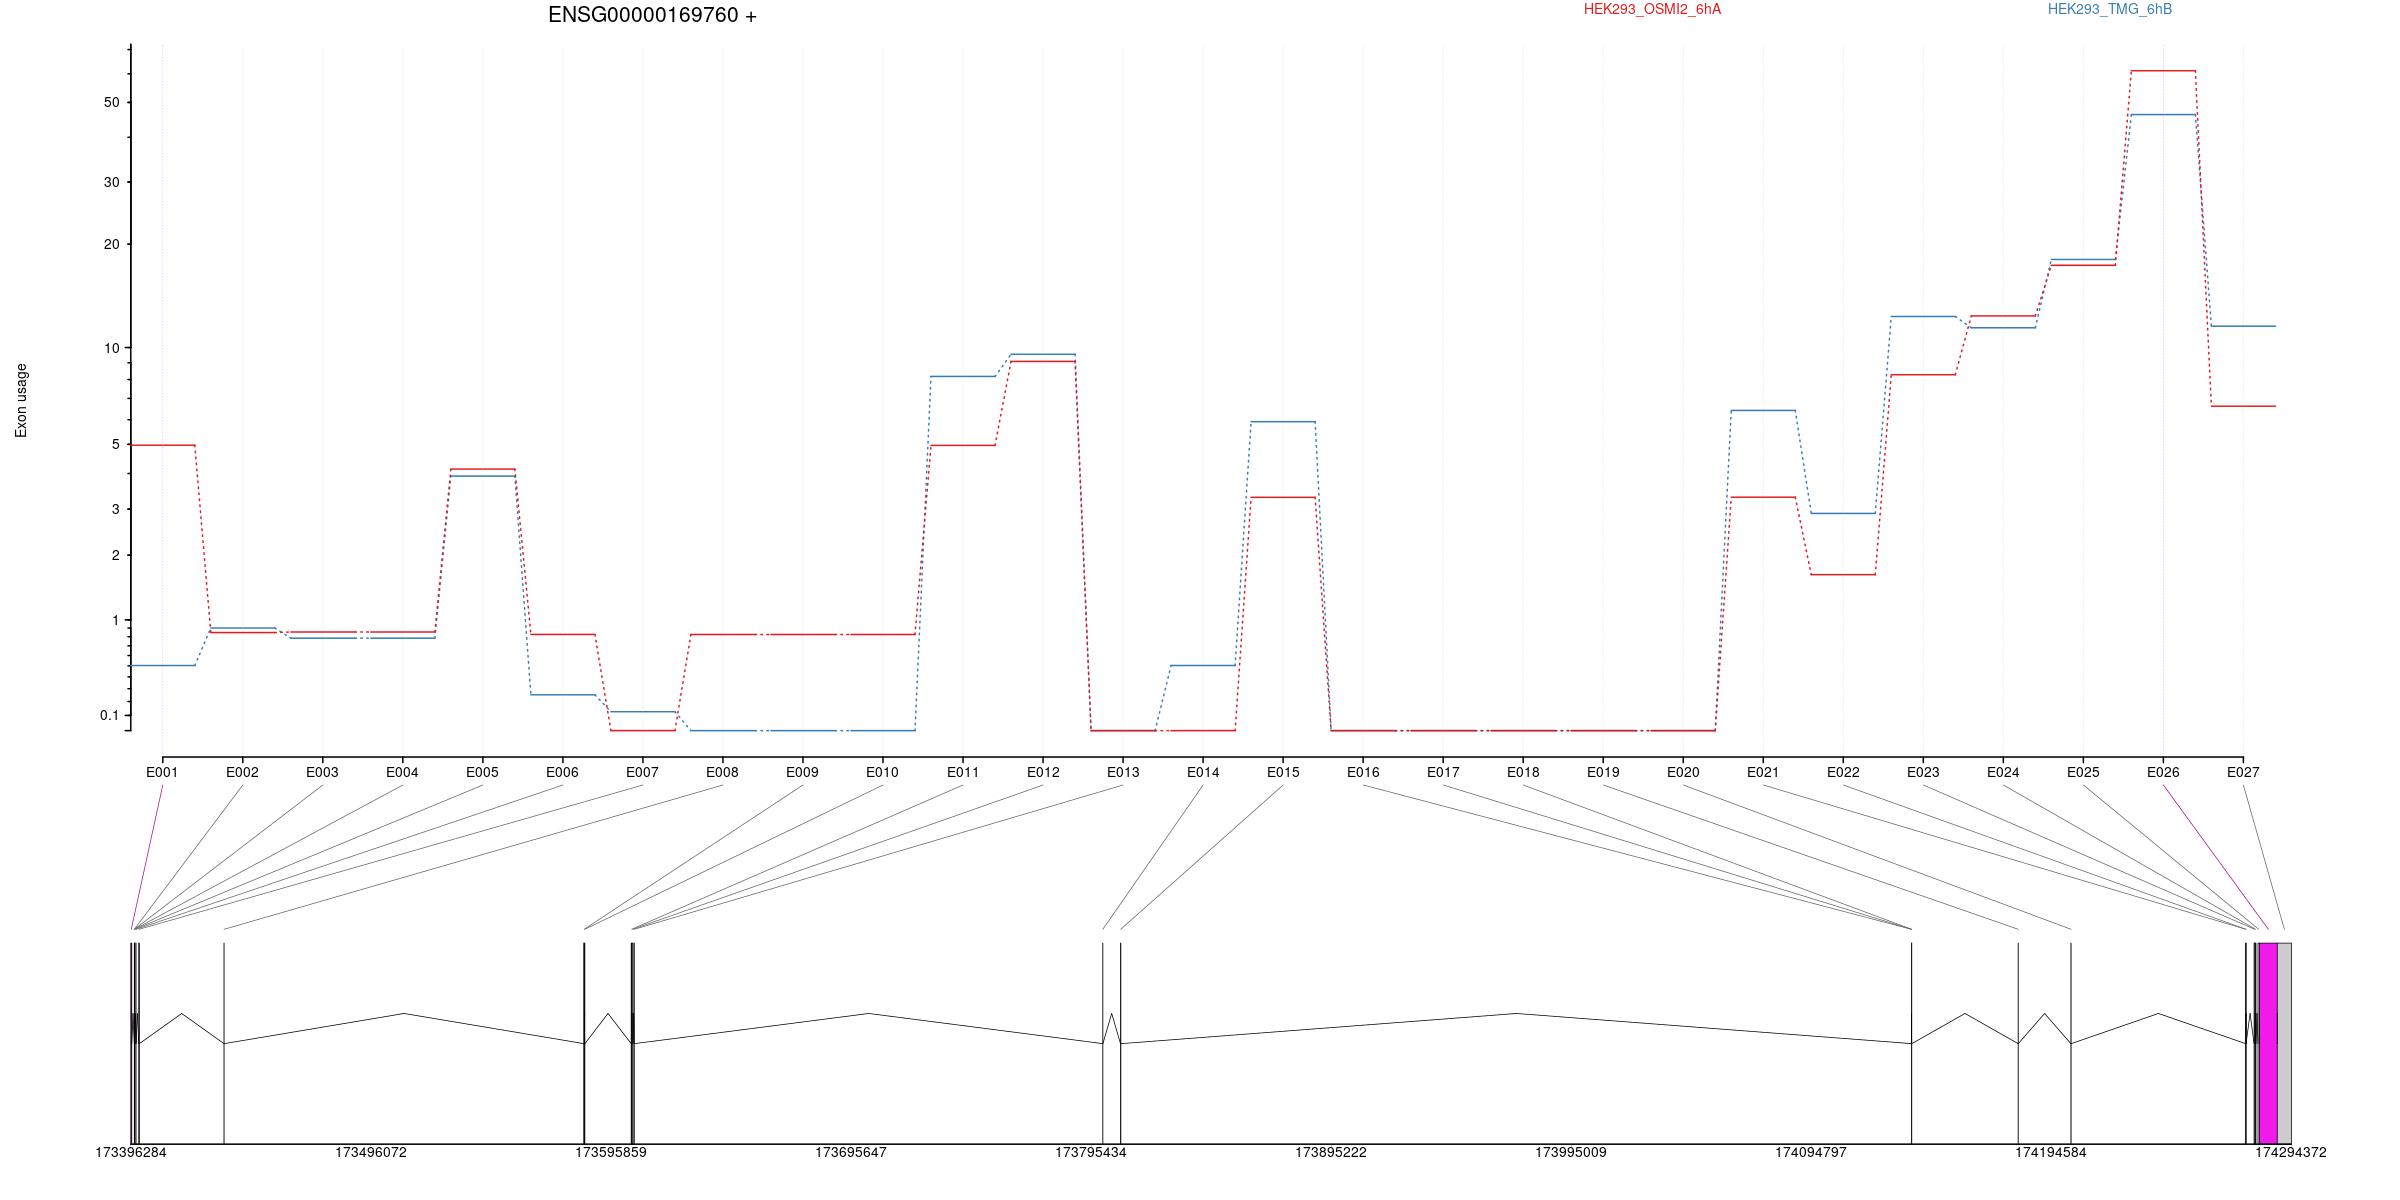Click exon label E011

point(963,772)
